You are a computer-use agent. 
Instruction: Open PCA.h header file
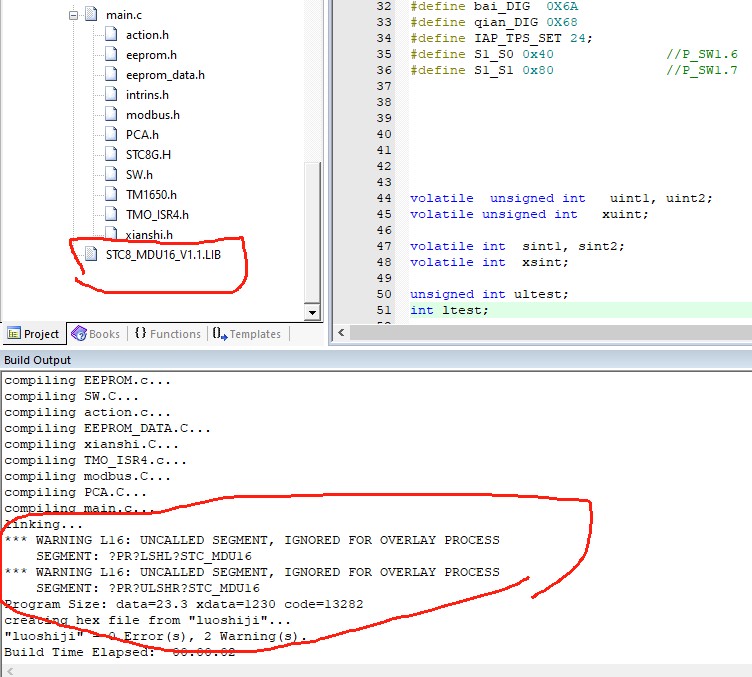pos(142,135)
